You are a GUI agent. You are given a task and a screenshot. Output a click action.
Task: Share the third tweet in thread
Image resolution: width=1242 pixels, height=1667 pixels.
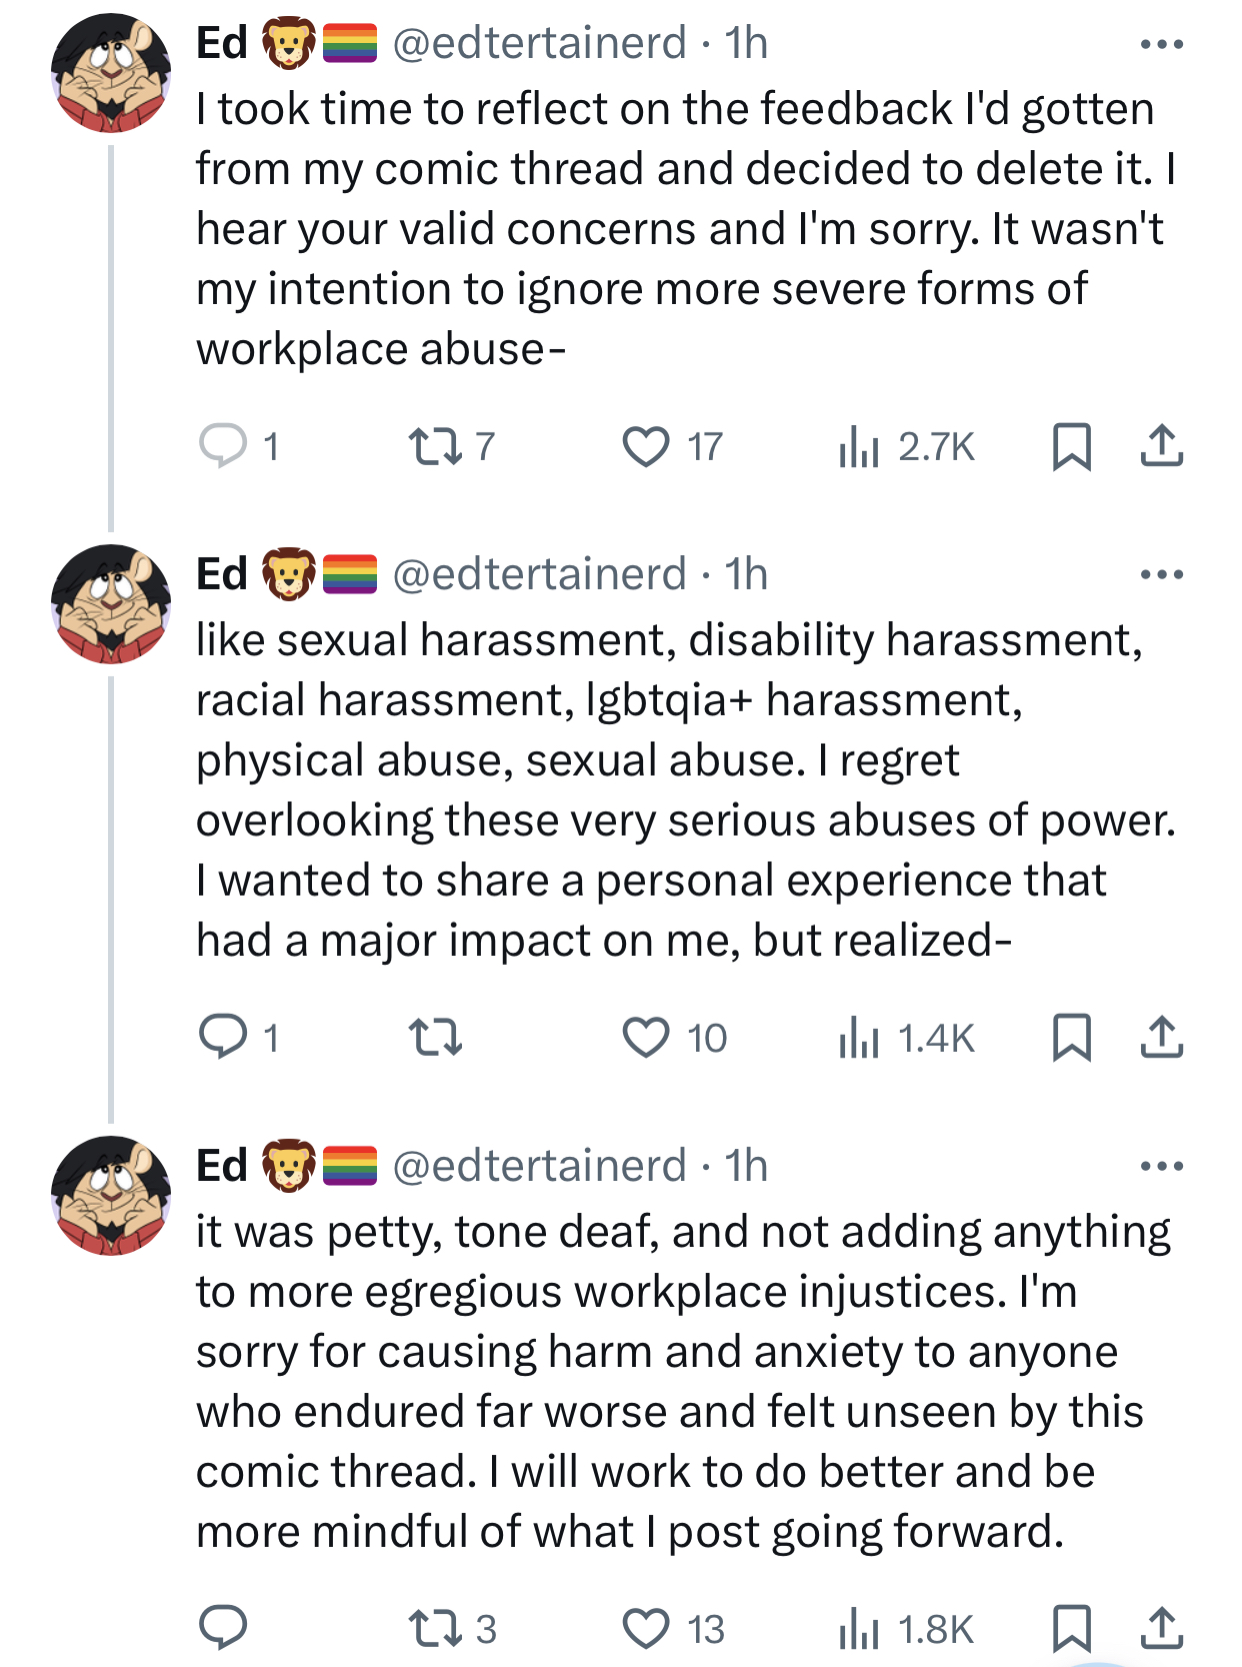(1161, 1628)
